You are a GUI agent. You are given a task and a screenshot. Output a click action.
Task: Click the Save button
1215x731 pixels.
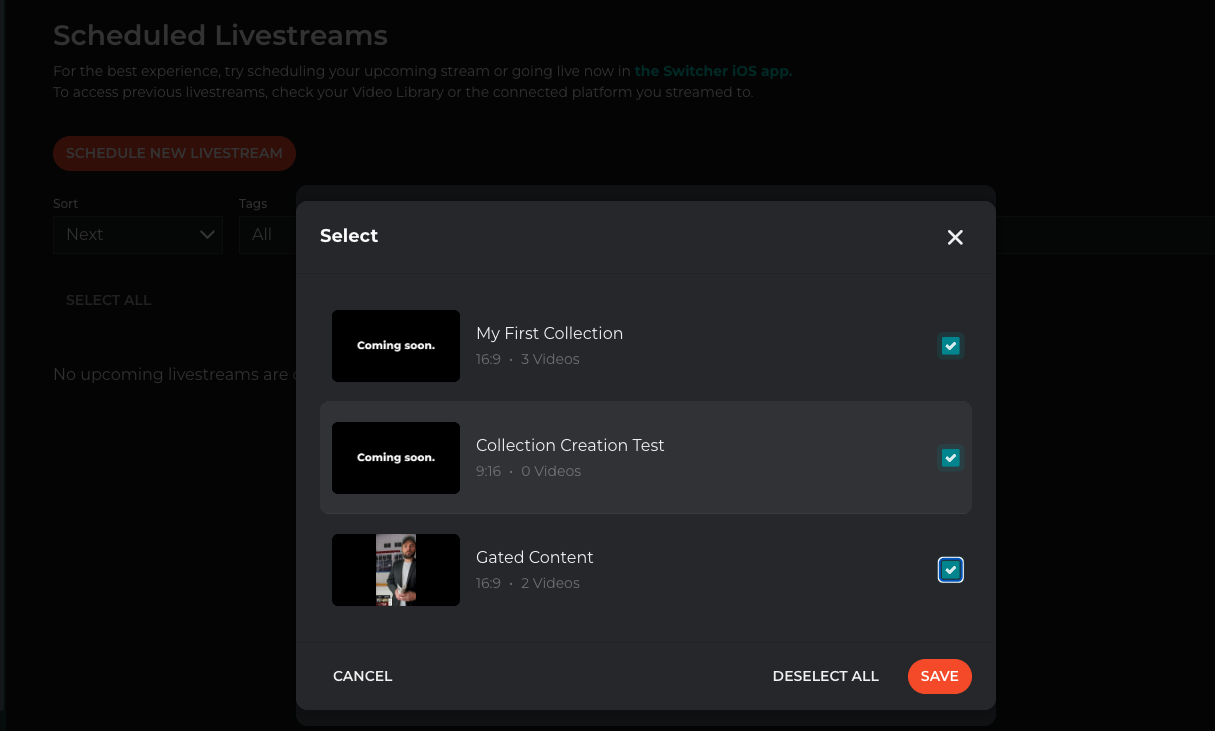coord(940,676)
